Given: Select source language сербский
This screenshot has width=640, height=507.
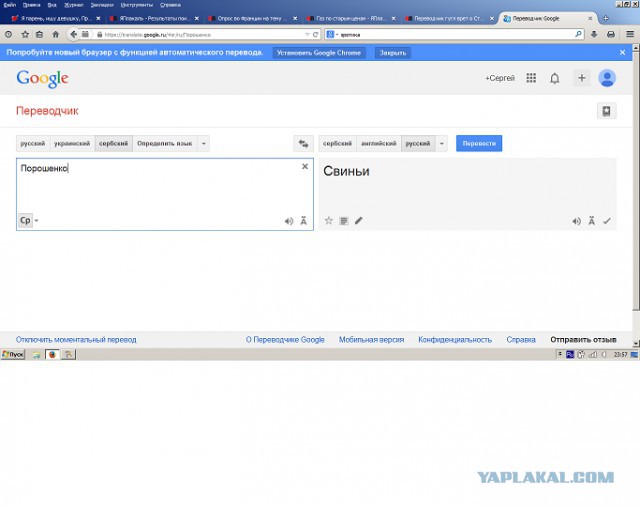Looking at the screenshot, I should tap(113, 143).
